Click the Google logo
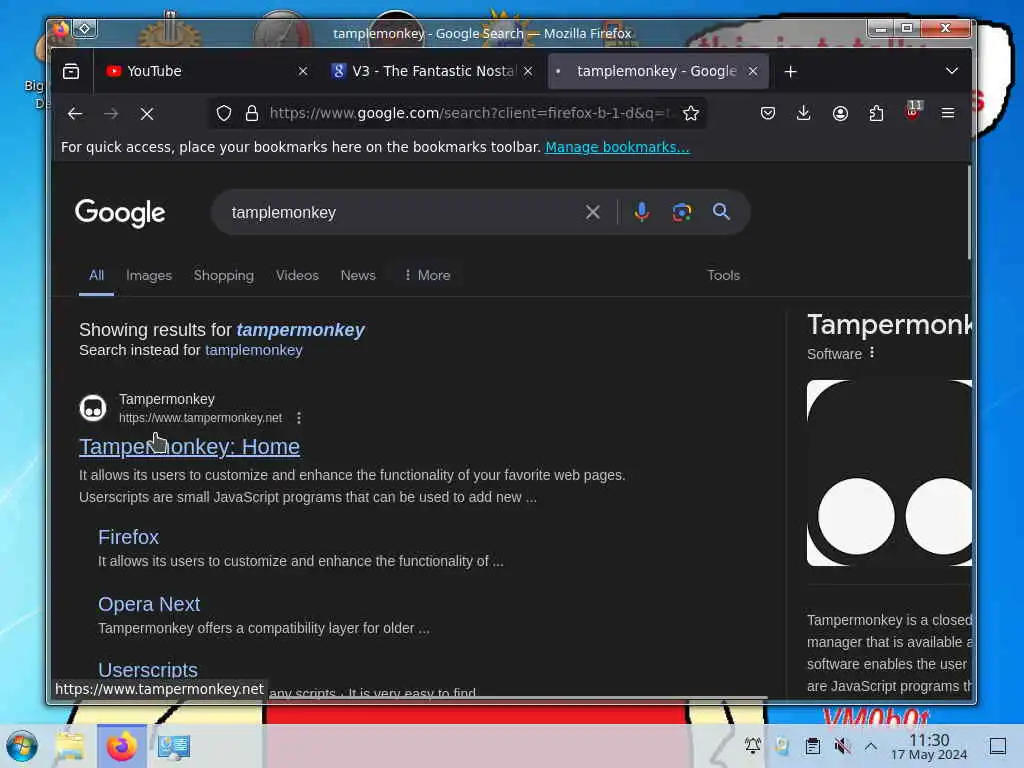Image resolution: width=1024 pixels, height=768 pixels. [x=120, y=212]
